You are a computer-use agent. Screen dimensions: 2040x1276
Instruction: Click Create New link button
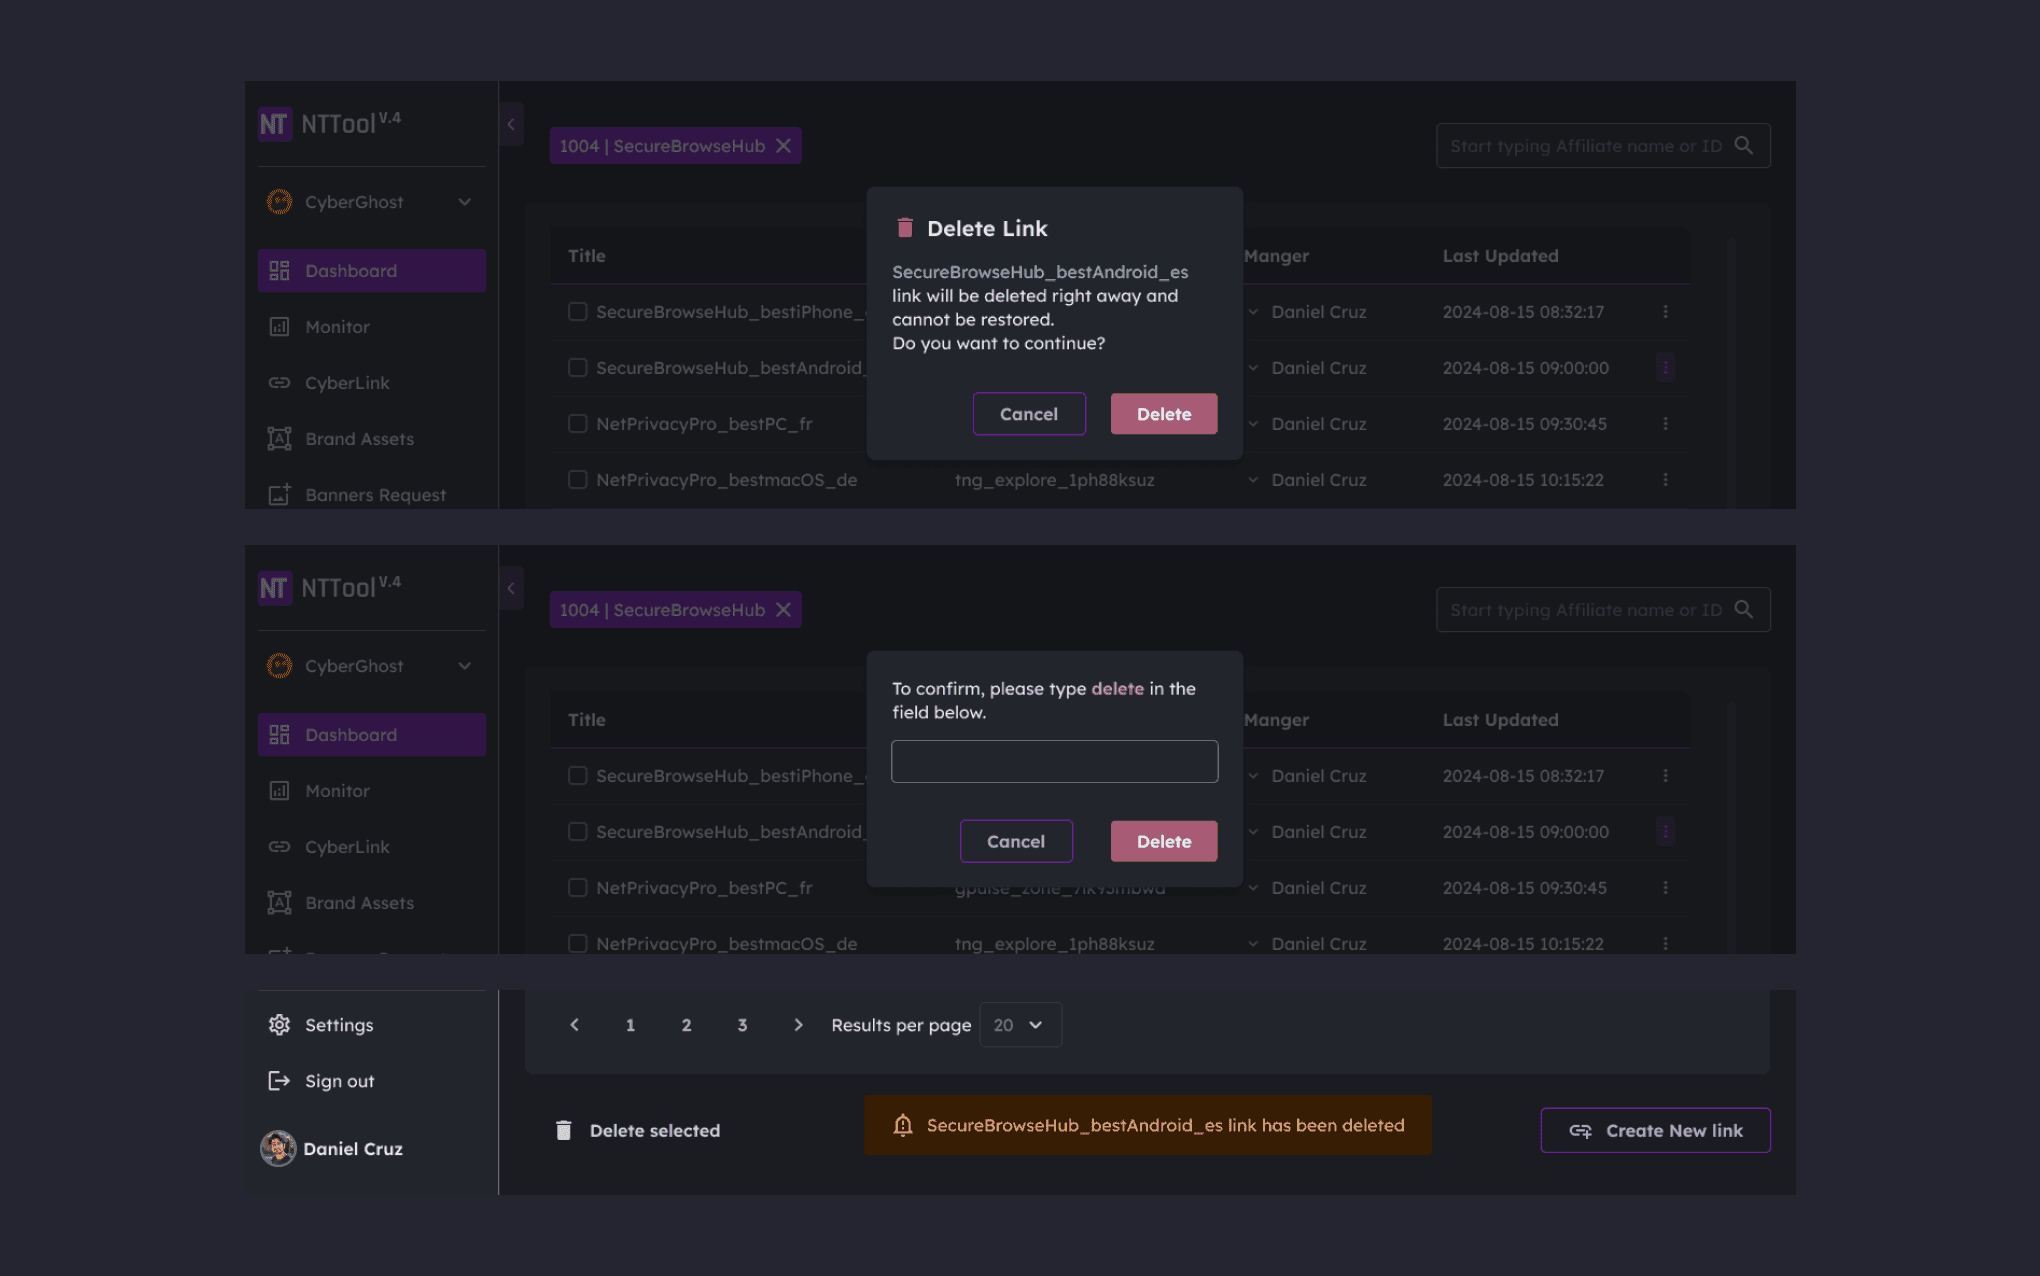pyautogui.click(x=1655, y=1131)
